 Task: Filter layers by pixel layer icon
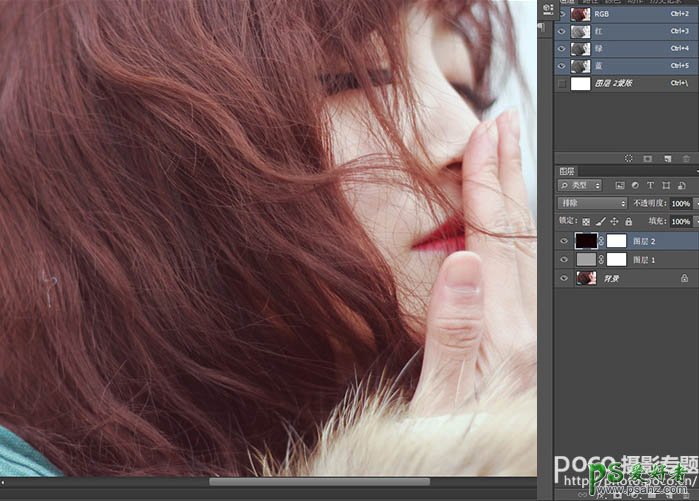[620, 186]
